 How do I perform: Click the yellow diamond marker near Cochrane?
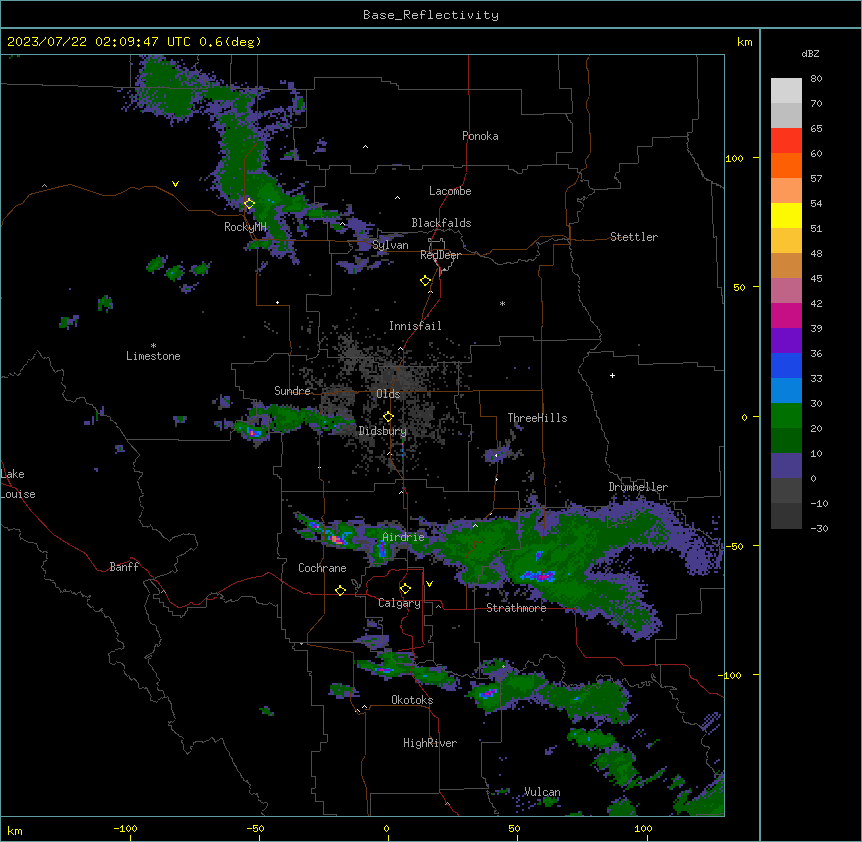pyautogui.click(x=340, y=591)
